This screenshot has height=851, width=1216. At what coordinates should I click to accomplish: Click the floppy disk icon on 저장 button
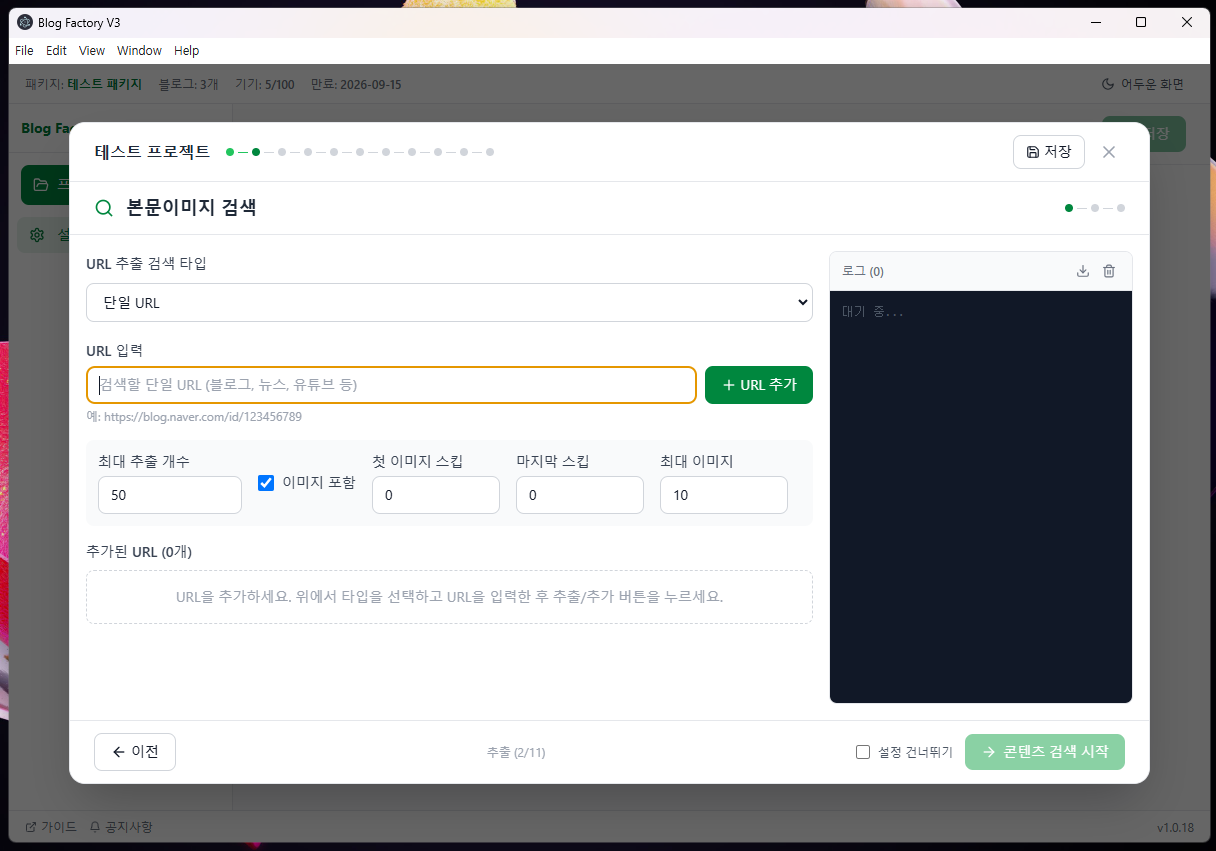pos(1032,151)
